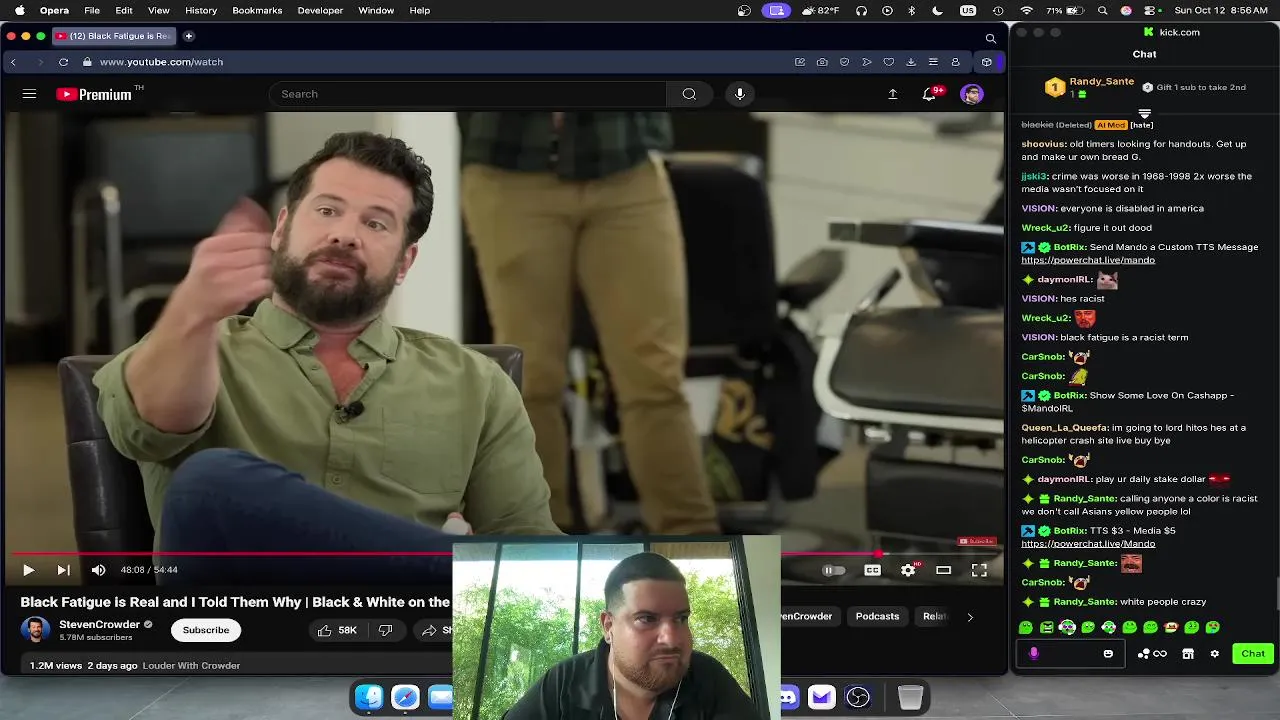Open emoji picker smiley in Kick chat
Screen dimensions: 1280x720
(x=1108, y=654)
